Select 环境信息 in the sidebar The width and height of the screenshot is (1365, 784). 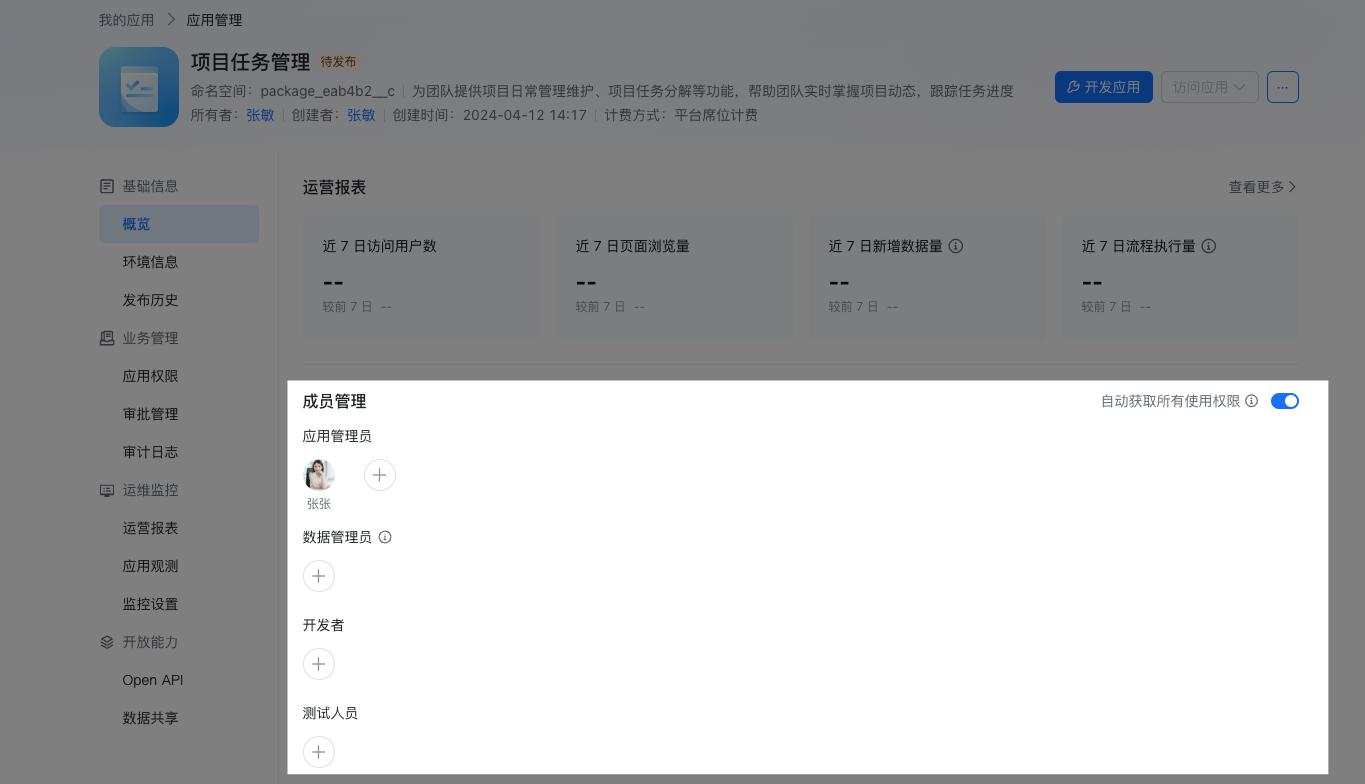click(x=150, y=262)
